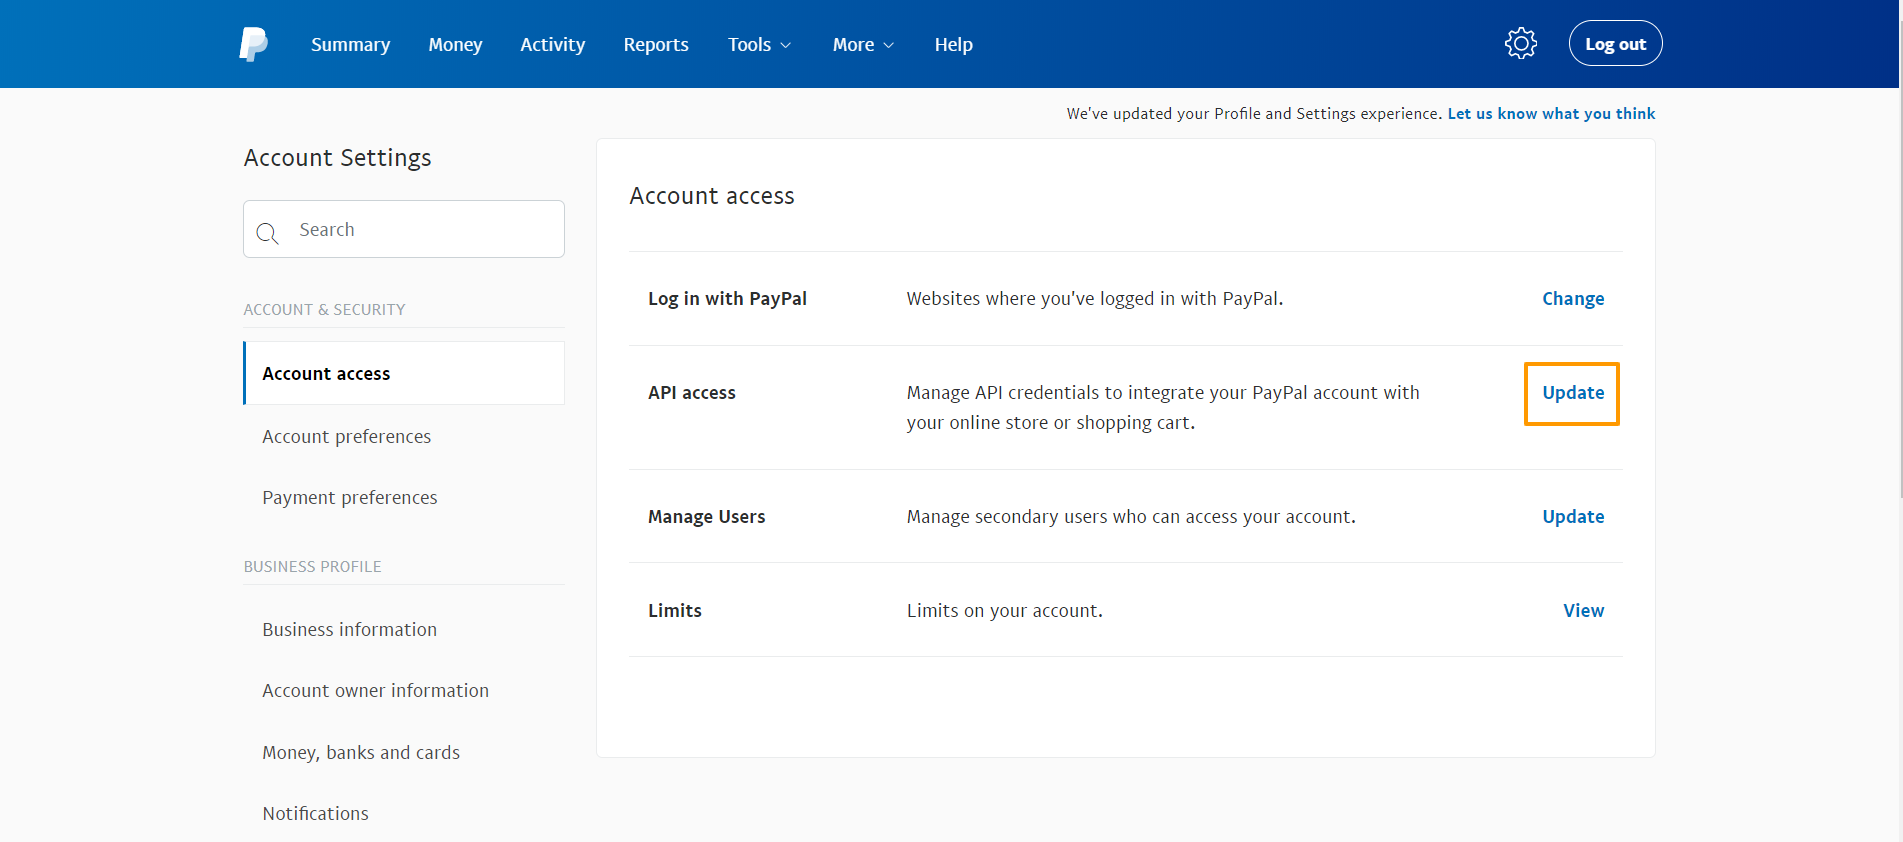Select Money, banks and cards
Screen dimensions: 1903x842
pyautogui.click(x=361, y=753)
